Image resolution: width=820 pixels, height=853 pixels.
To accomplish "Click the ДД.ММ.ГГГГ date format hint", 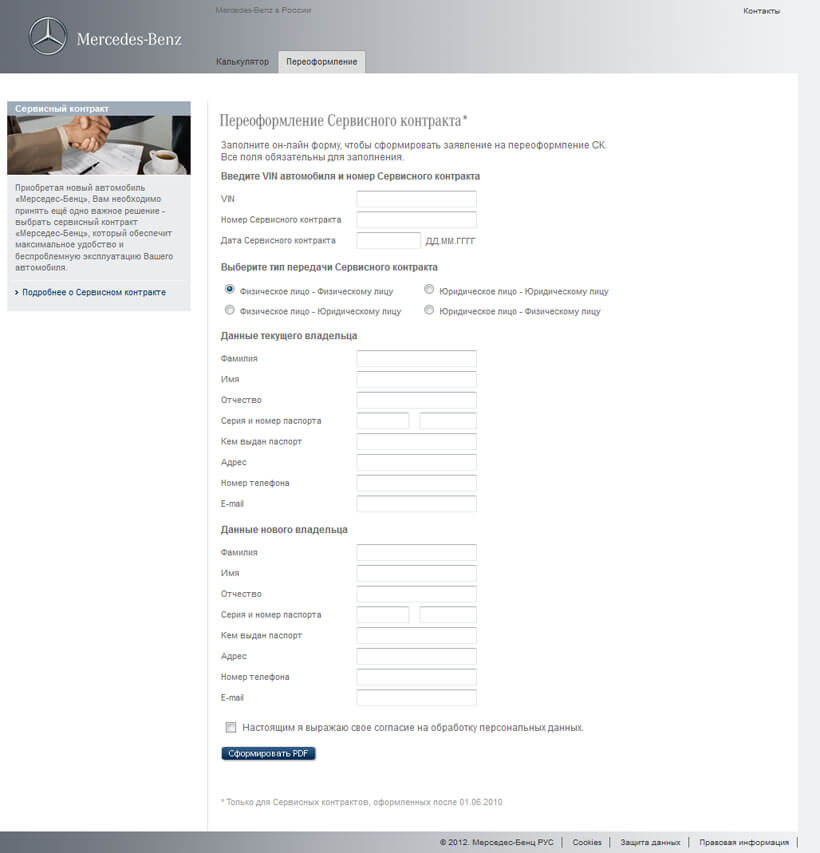I will coord(451,241).
